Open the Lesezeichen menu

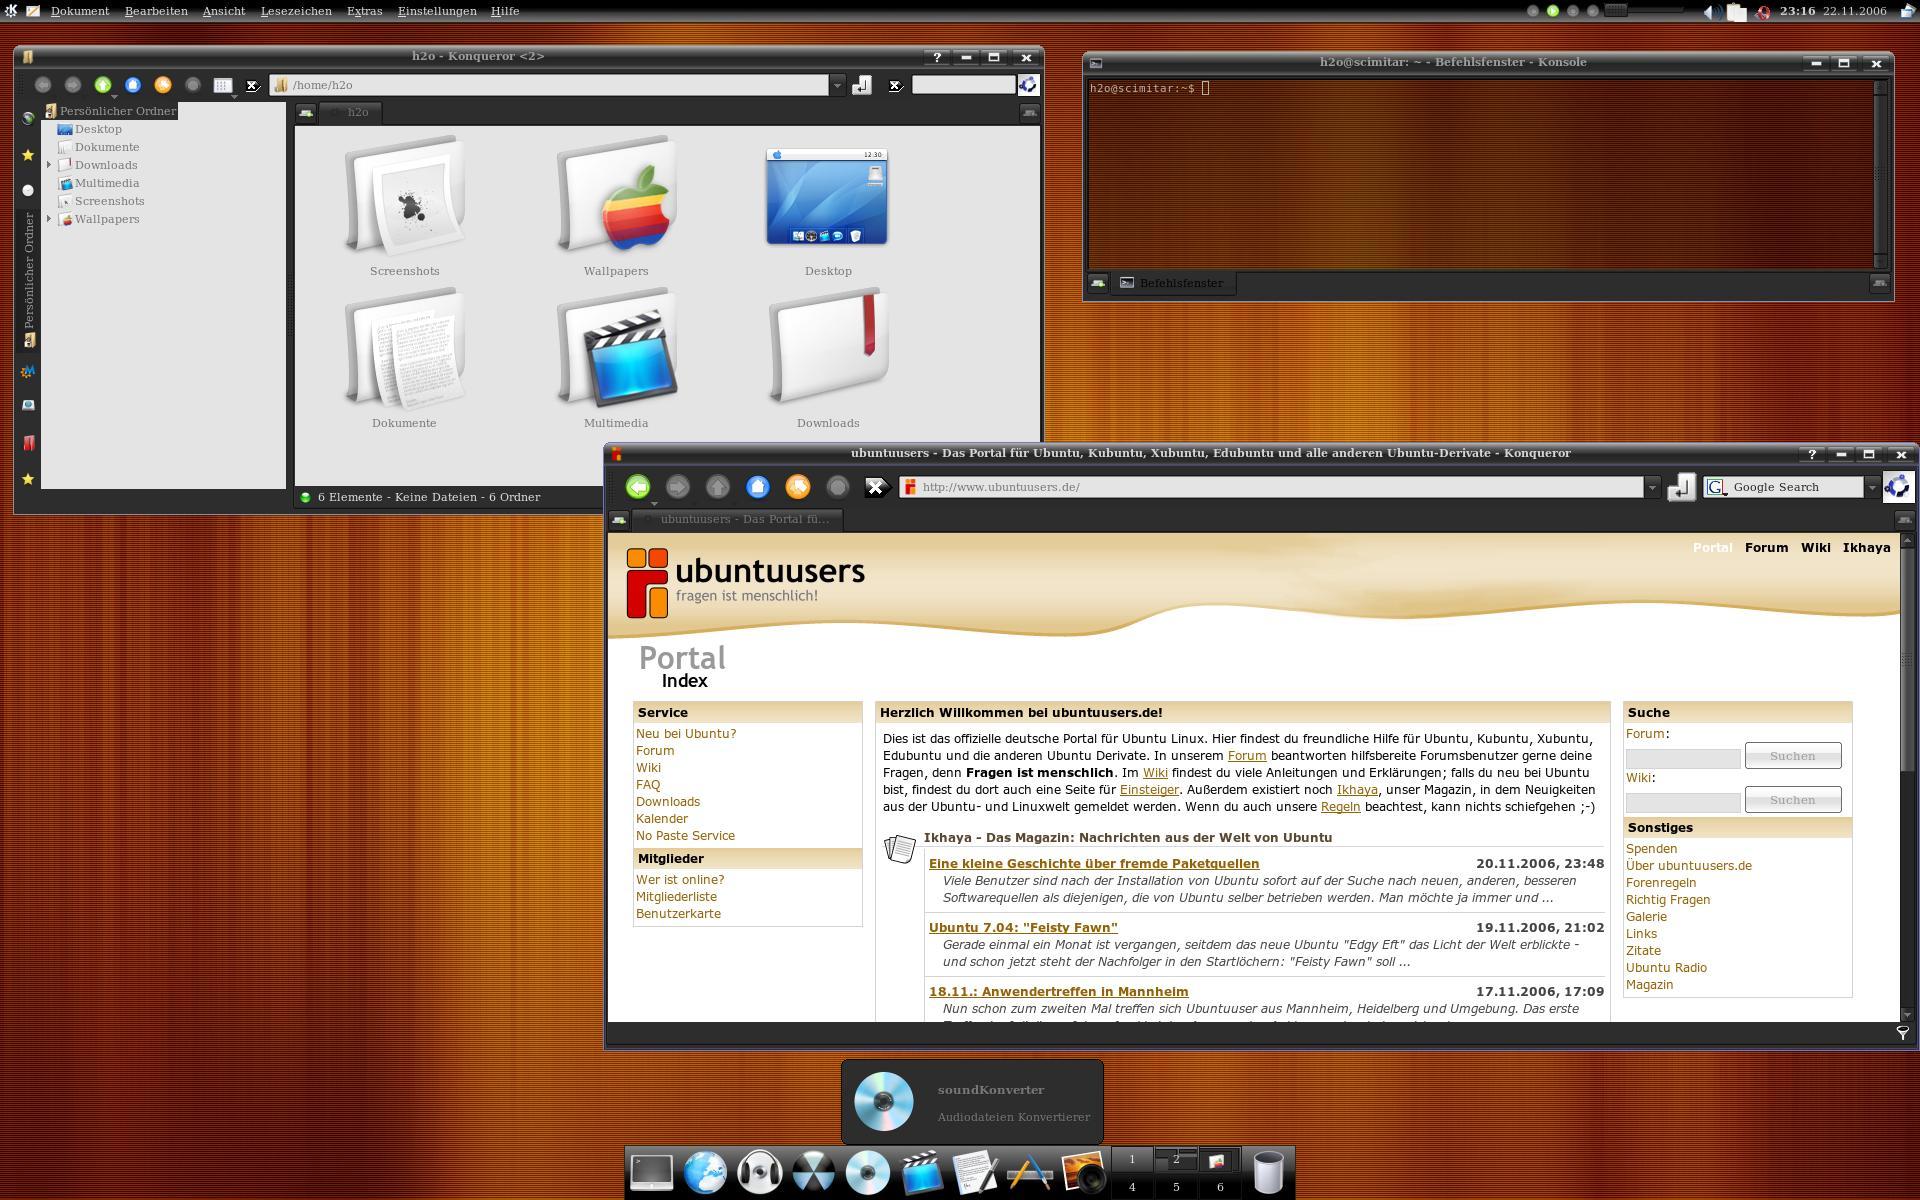296,11
